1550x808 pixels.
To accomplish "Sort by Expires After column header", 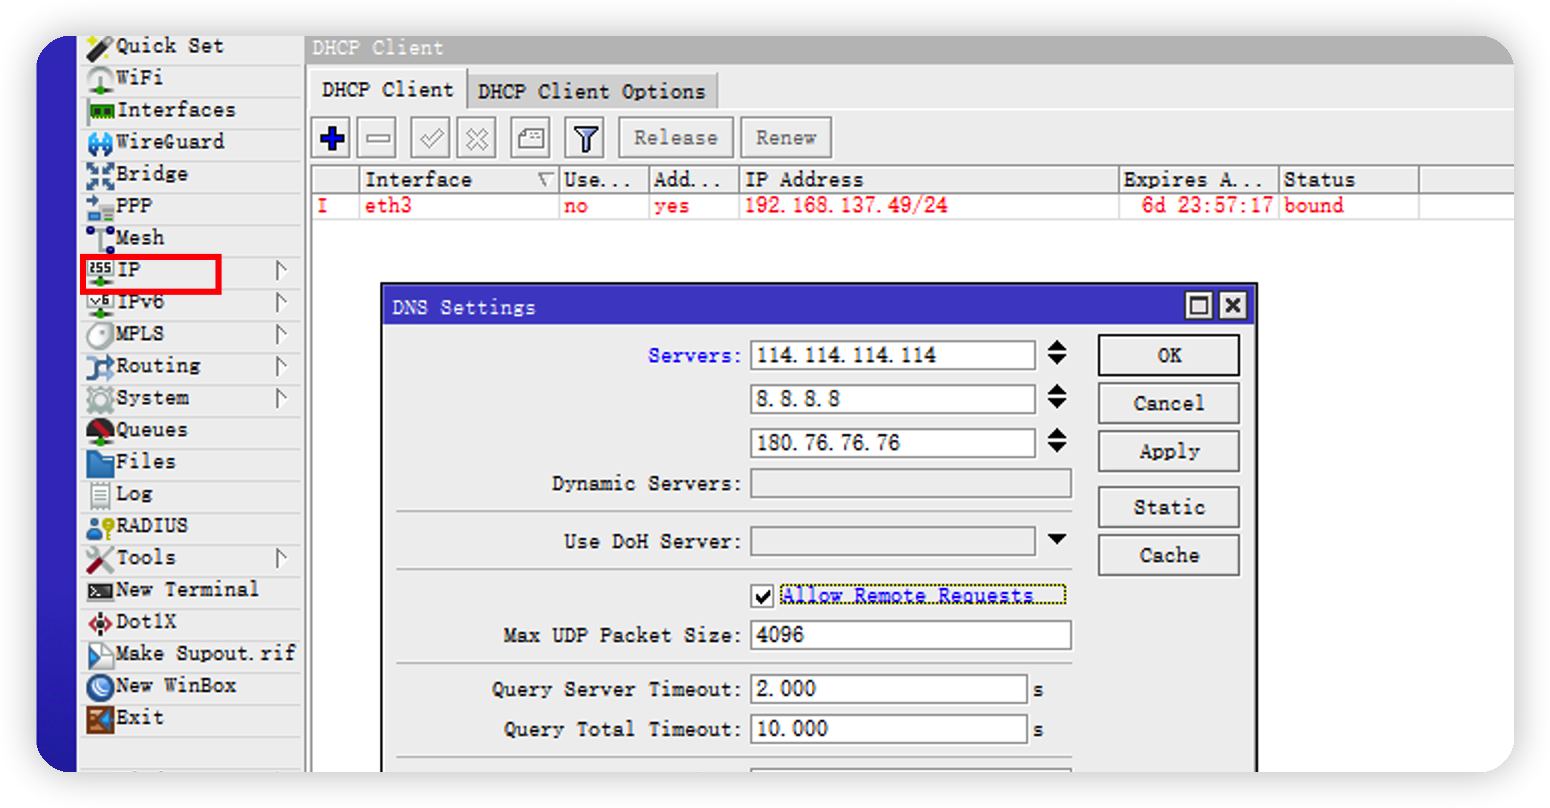I will 1199,180.
